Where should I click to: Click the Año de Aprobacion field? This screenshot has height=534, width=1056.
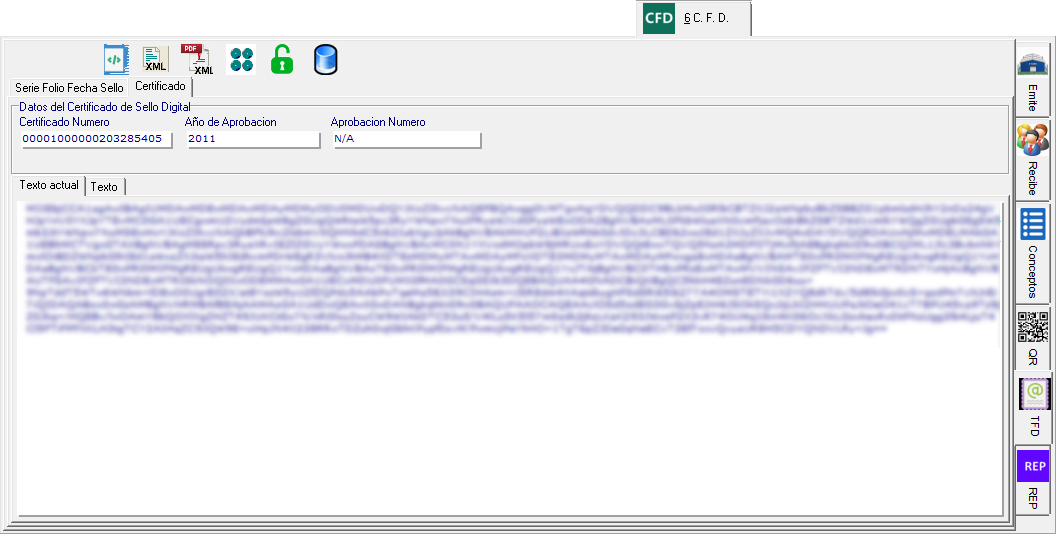tap(253, 139)
